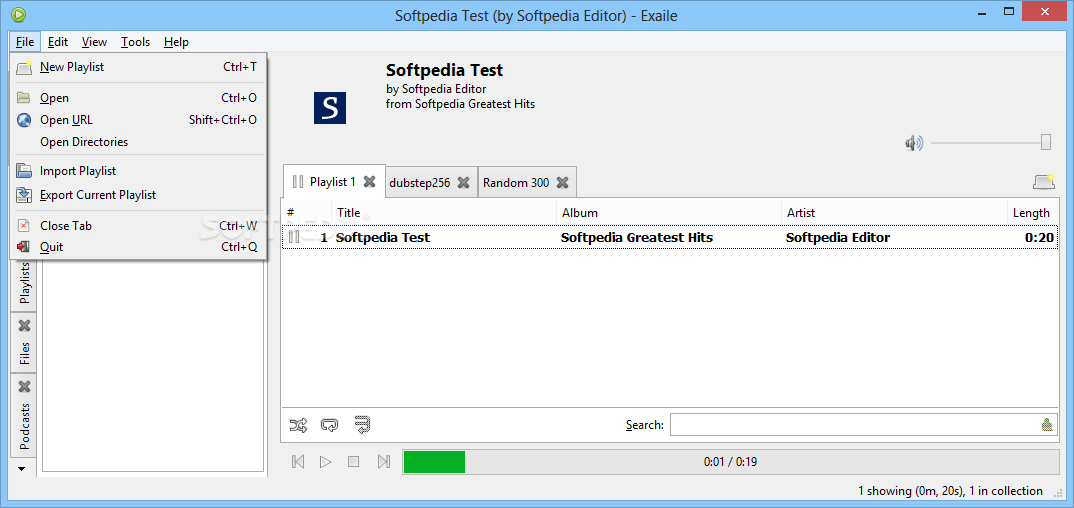Viewport: 1074px width, 508px height.
Task: Open the View menu
Action: pyautogui.click(x=95, y=42)
